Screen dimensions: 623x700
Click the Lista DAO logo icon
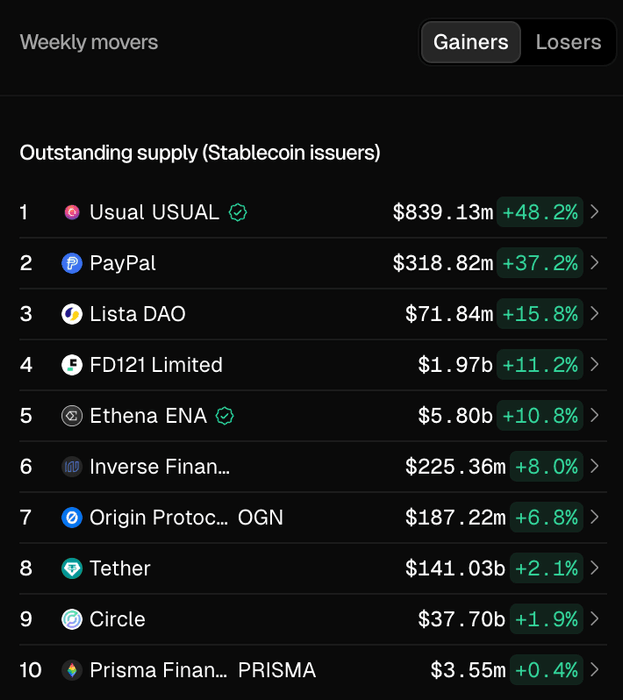tap(72, 314)
